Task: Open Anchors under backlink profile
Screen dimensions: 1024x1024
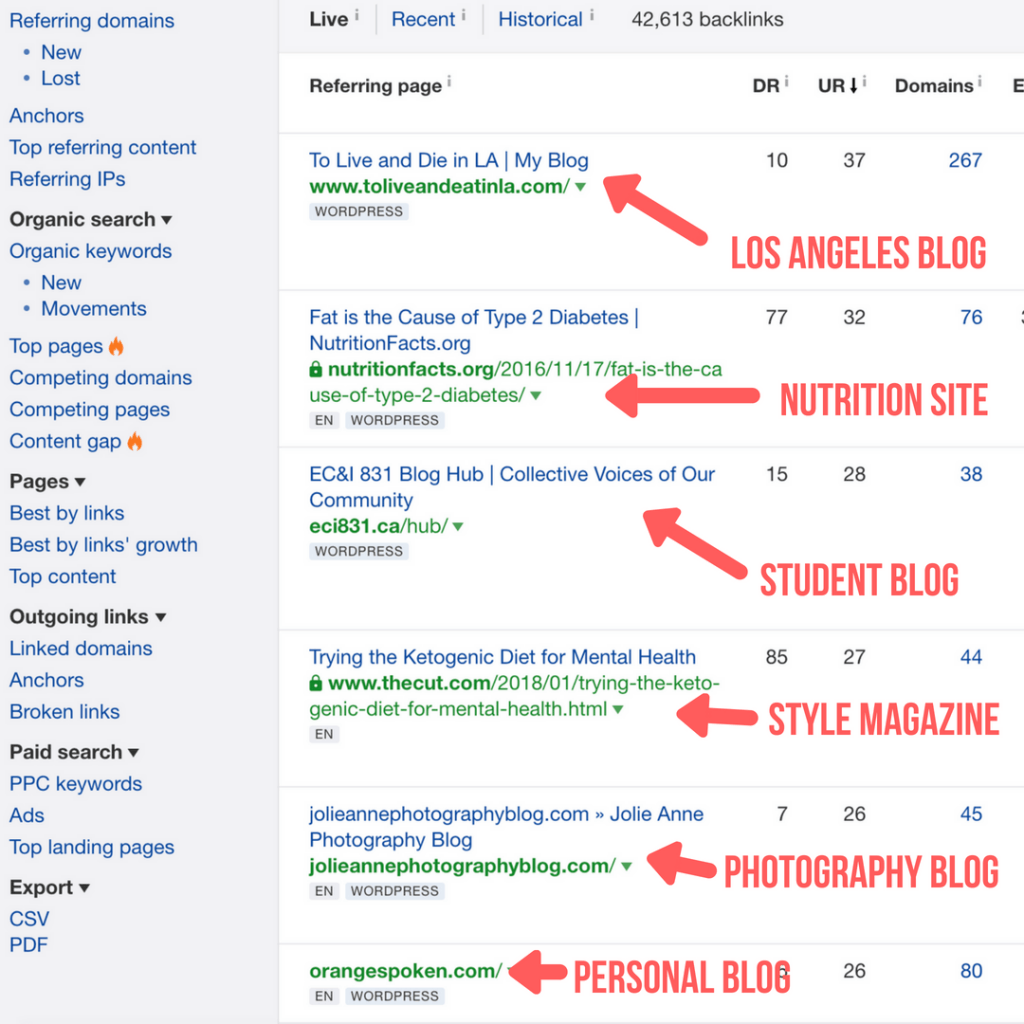Action: [x=46, y=116]
